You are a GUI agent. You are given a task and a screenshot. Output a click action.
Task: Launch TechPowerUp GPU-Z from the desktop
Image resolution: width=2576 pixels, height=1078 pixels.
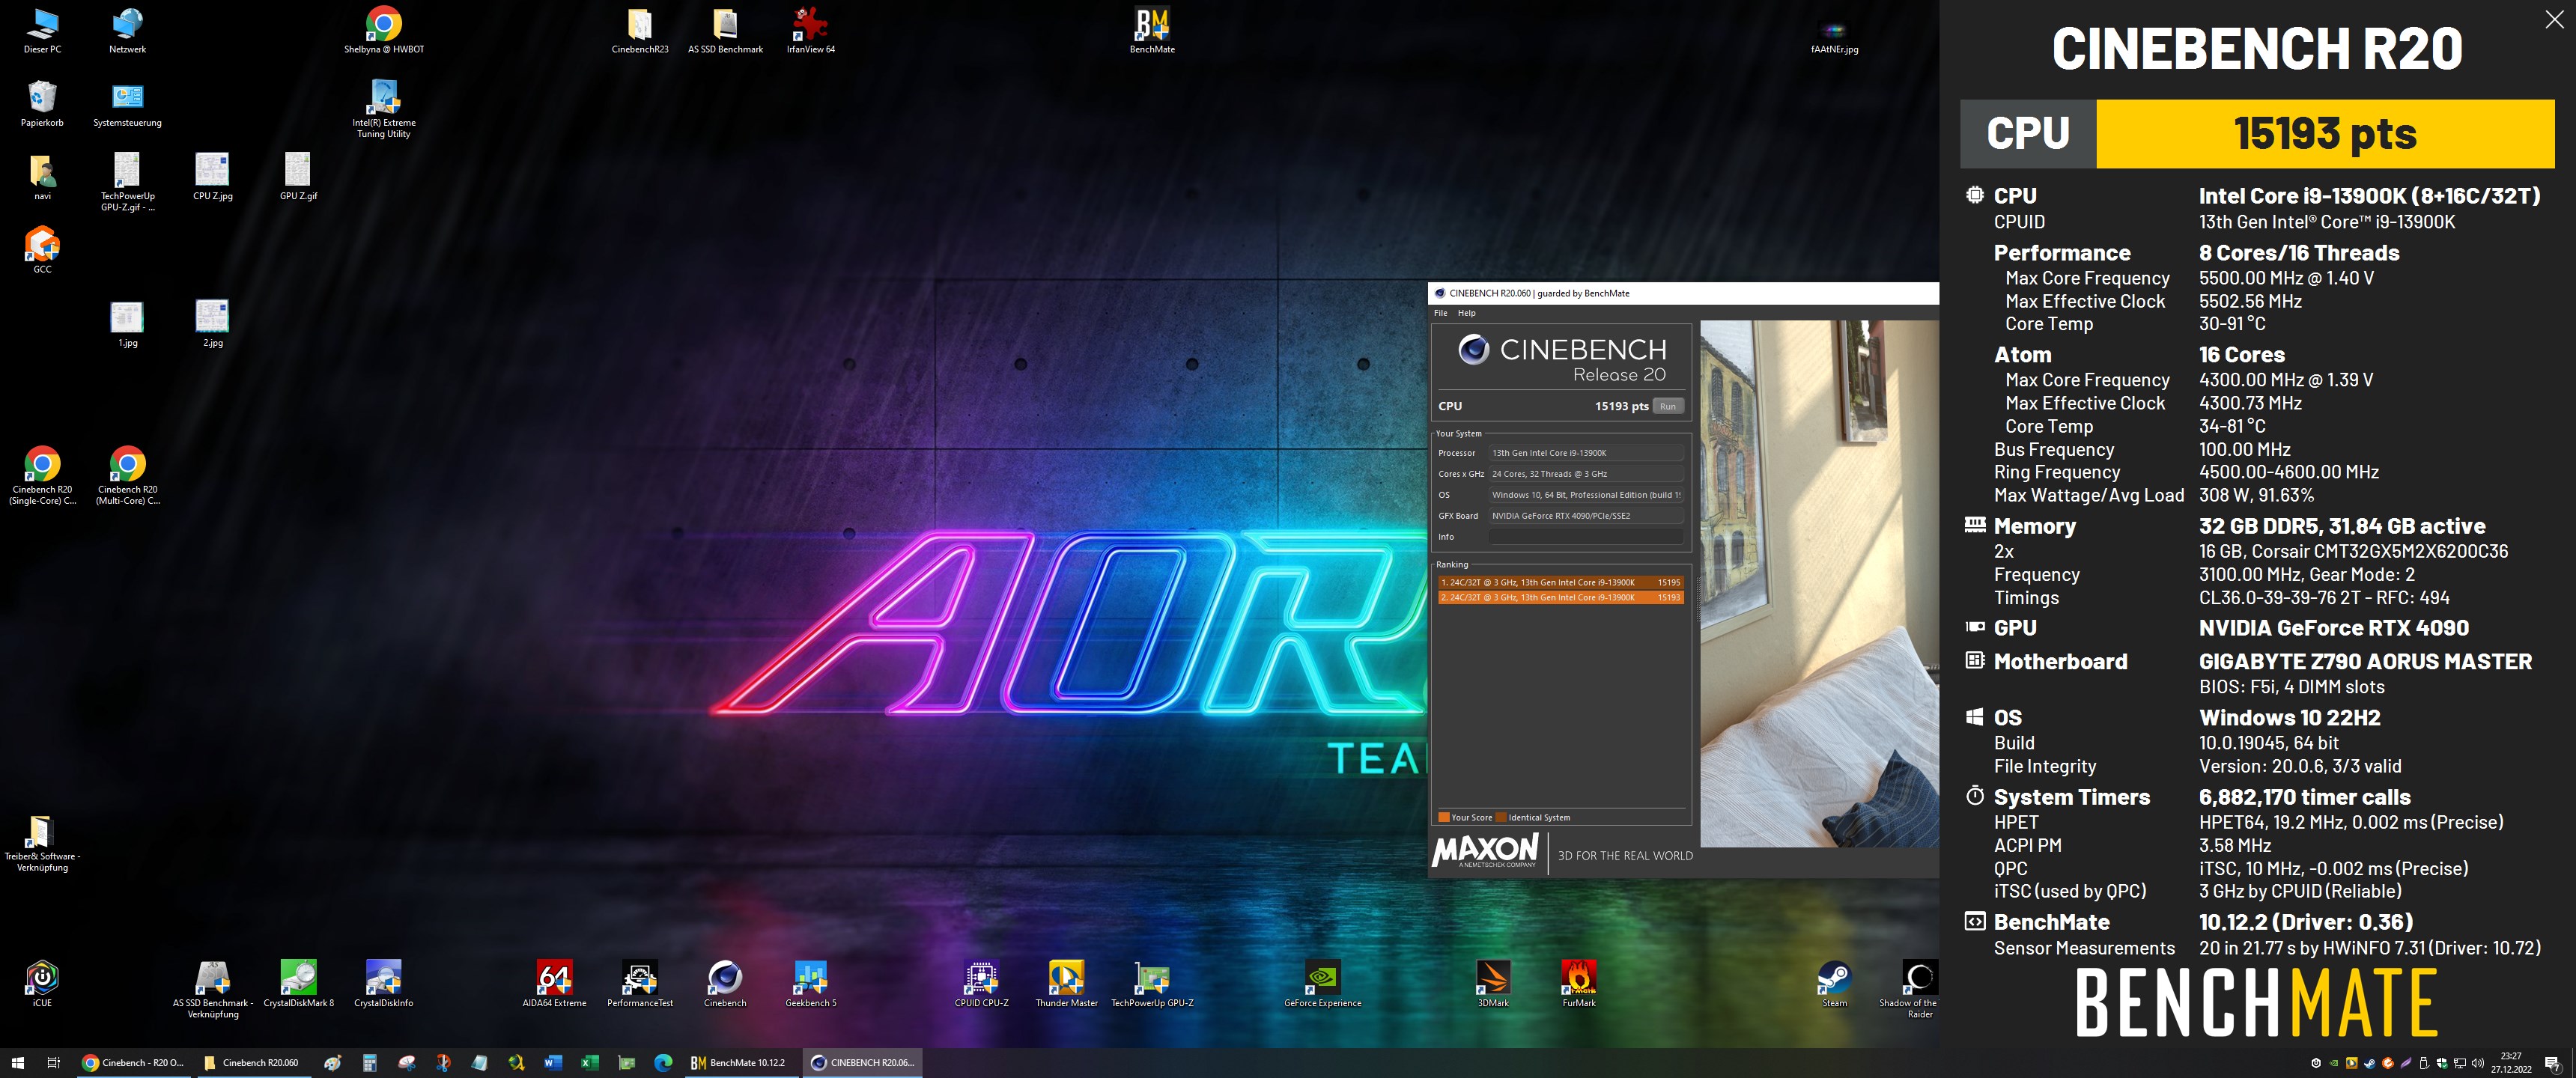click(1152, 984)
